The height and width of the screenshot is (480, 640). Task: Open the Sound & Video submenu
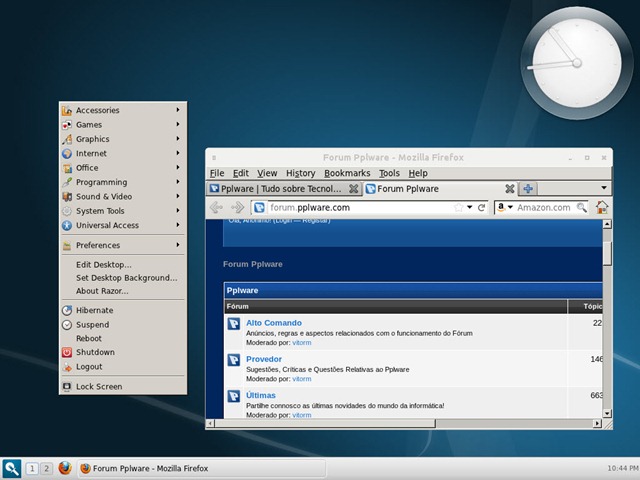(122, 196)
